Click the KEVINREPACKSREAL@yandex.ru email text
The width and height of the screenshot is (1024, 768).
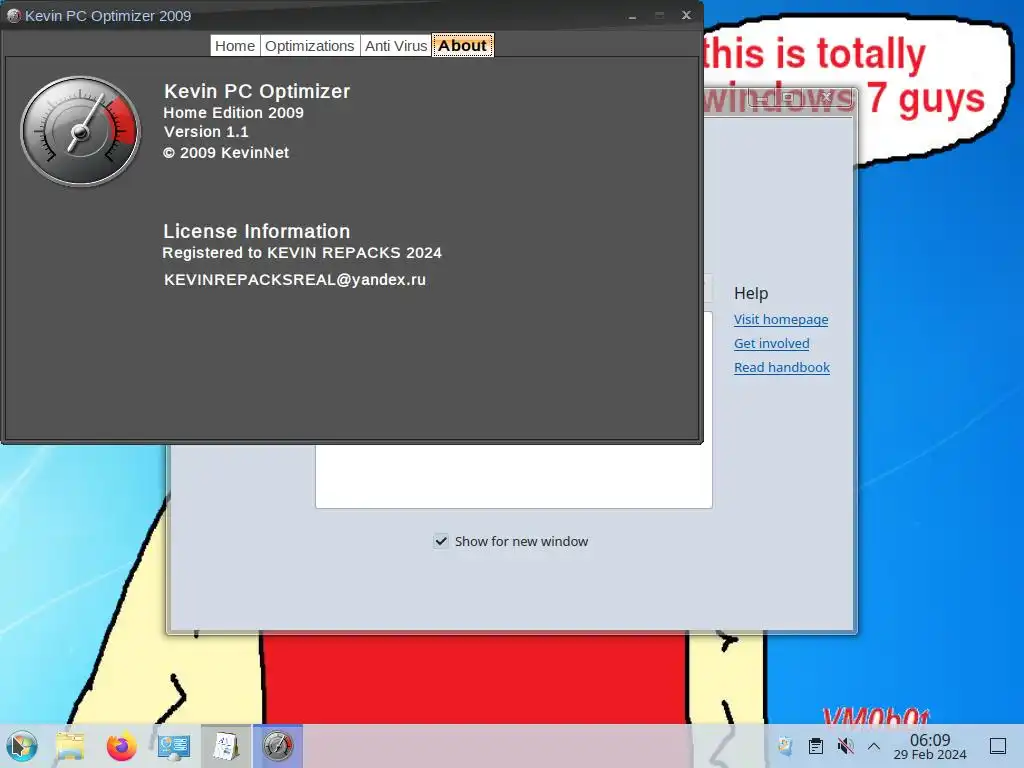(295, 280)
